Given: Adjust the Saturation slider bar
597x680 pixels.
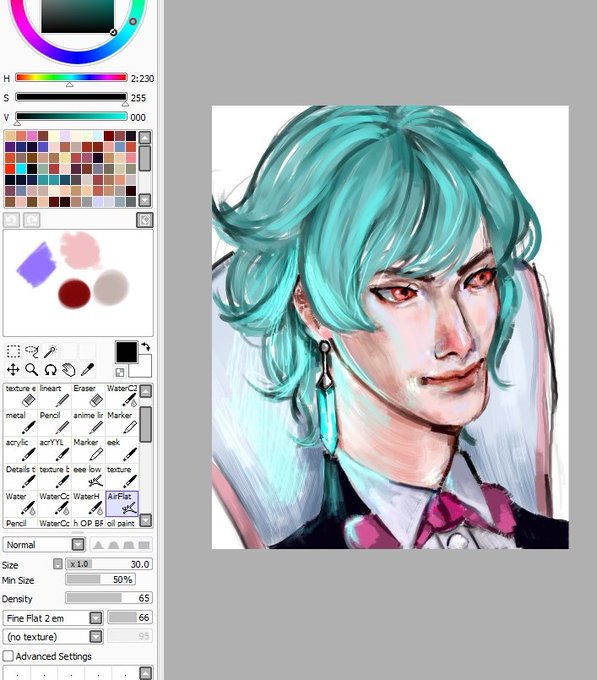Looking at the screenshot, I should click(x=71, y=97).
